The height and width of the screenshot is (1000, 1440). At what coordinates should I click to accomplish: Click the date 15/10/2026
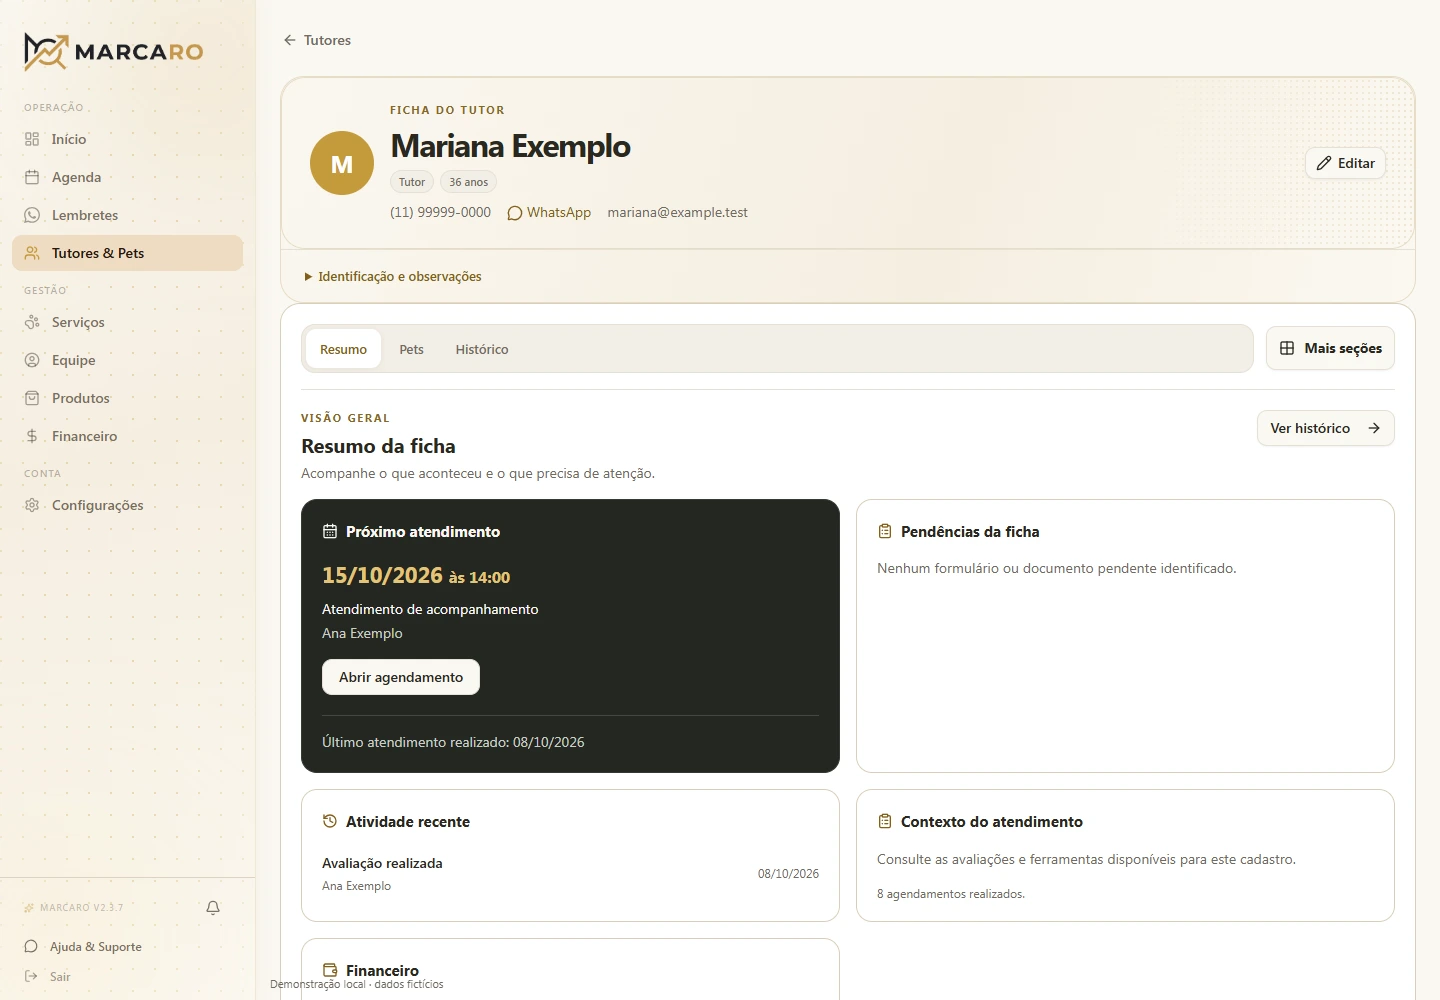coord(382,576)
